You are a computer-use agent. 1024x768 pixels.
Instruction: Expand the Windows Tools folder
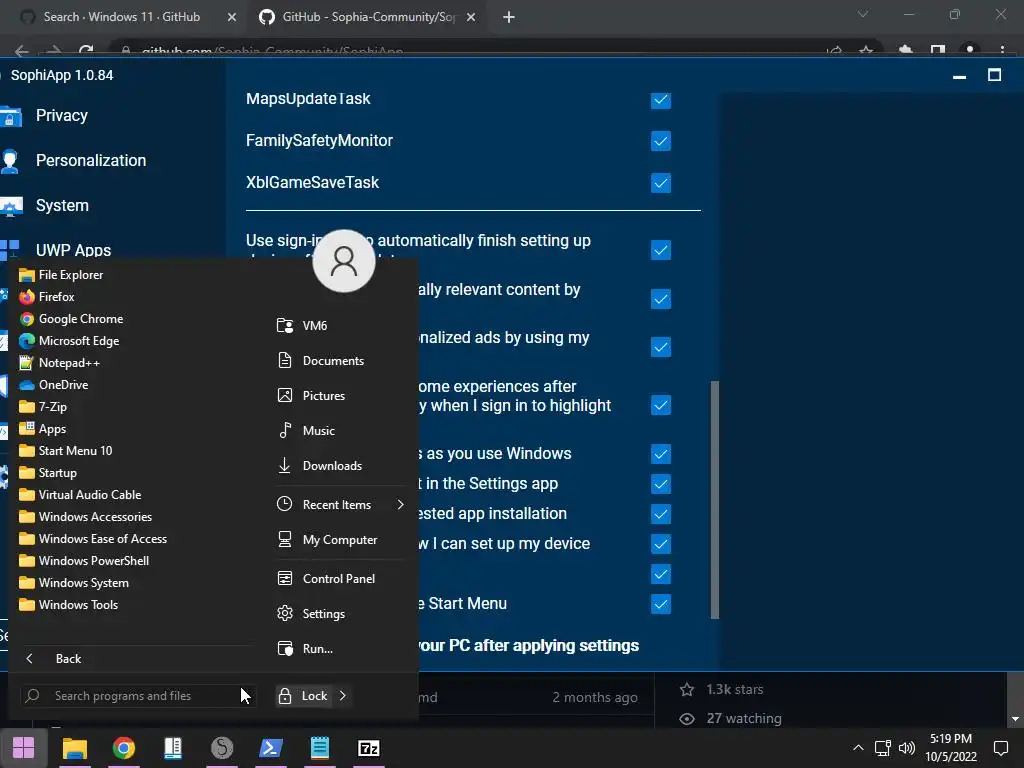[x=69, y=605]
